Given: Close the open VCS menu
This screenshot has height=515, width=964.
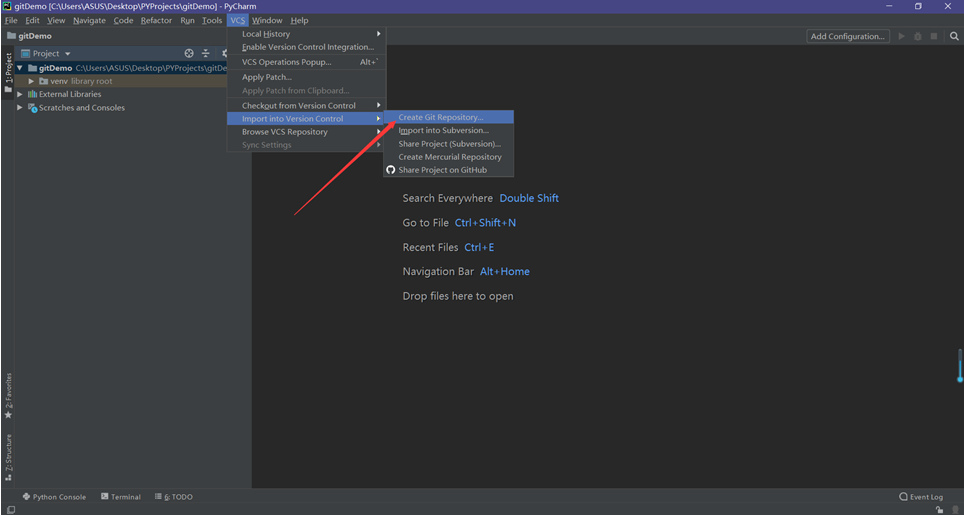Looking at the screenshot, I should [237, 20].
